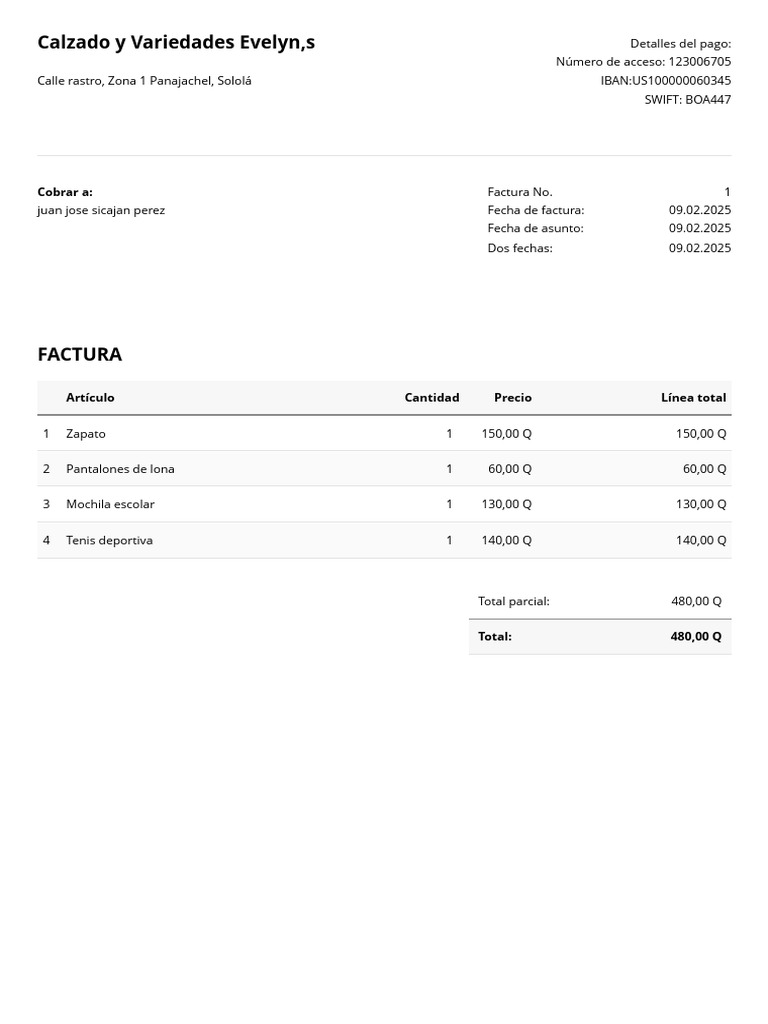768x1024 pixels.
Task: Select the Tenis deportiva item
Action: [109, 540]
